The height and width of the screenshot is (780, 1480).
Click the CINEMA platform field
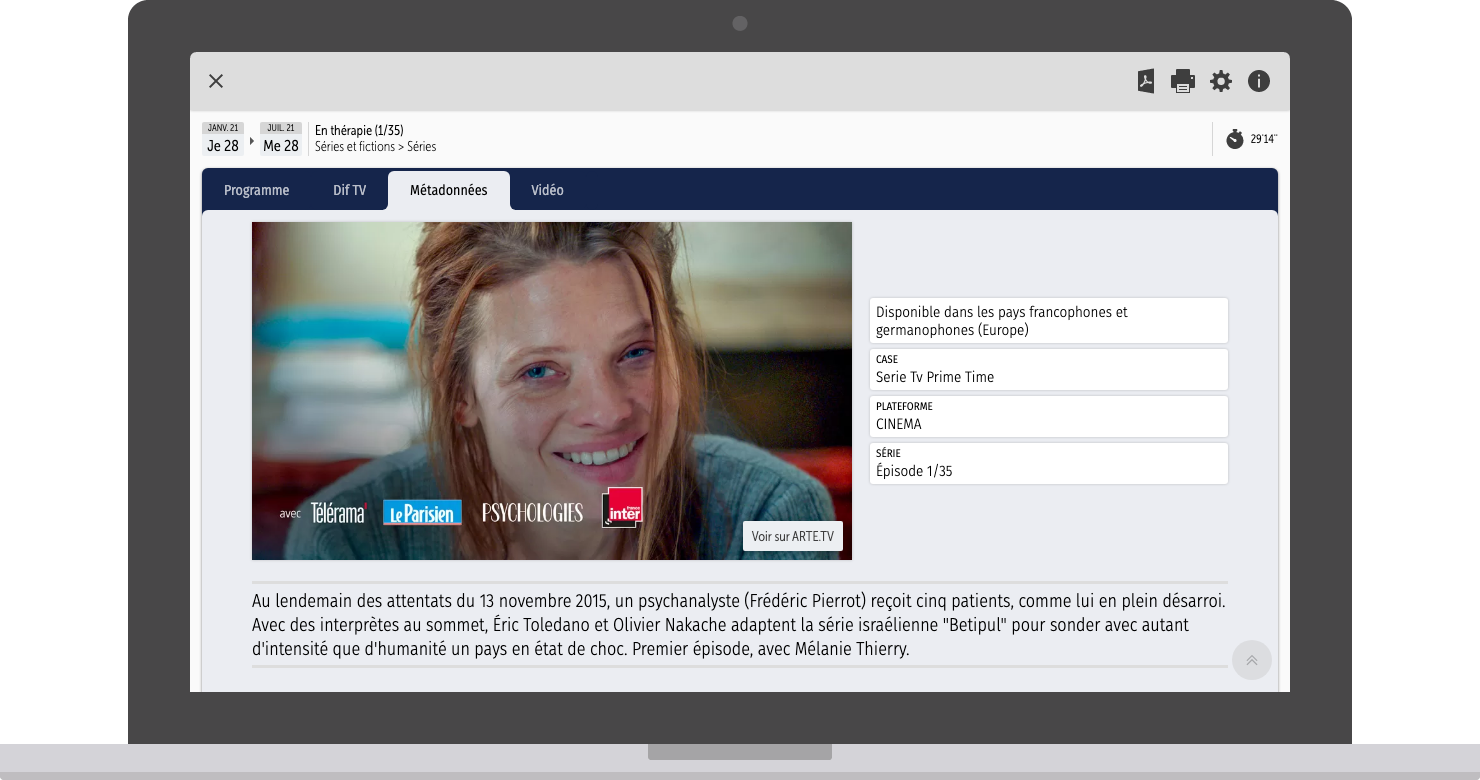tap(1049, 416)
